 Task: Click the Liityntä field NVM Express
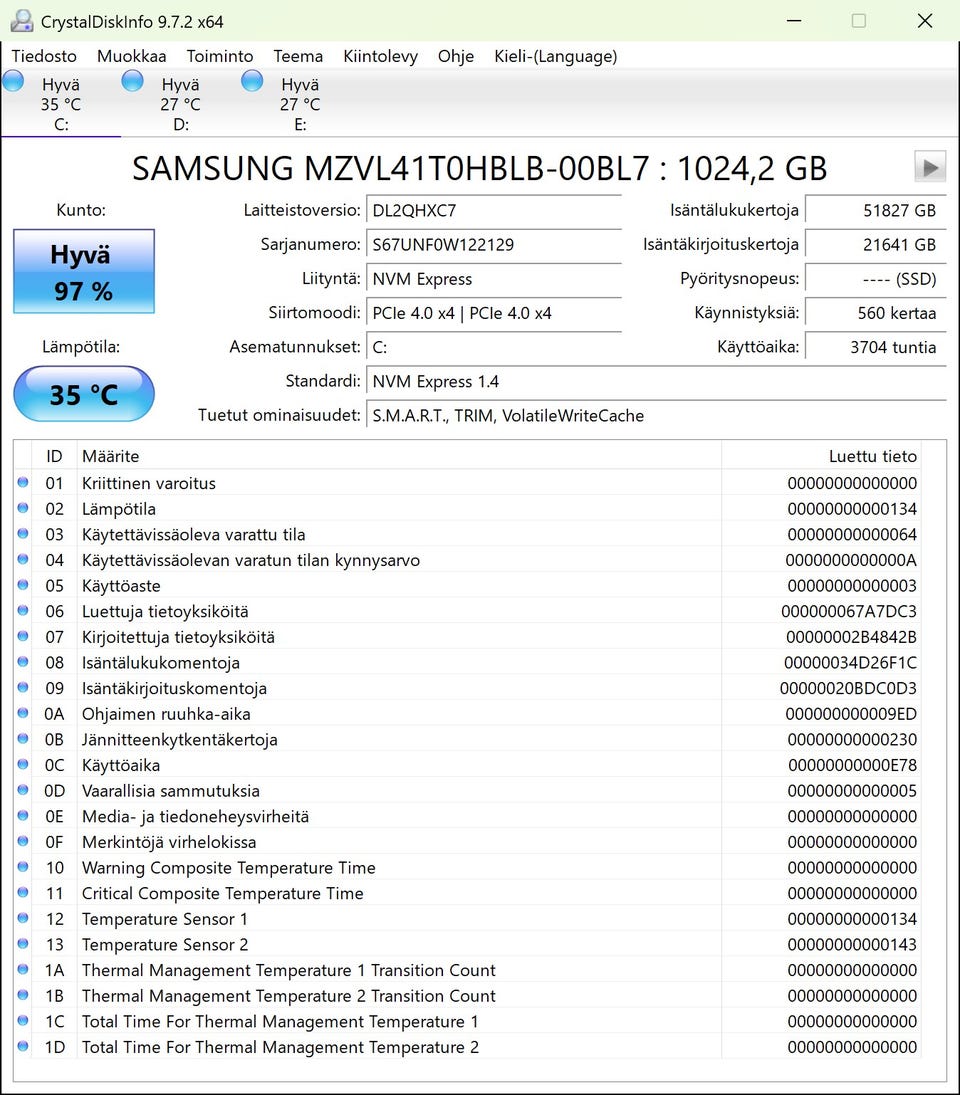pos(494,279)
